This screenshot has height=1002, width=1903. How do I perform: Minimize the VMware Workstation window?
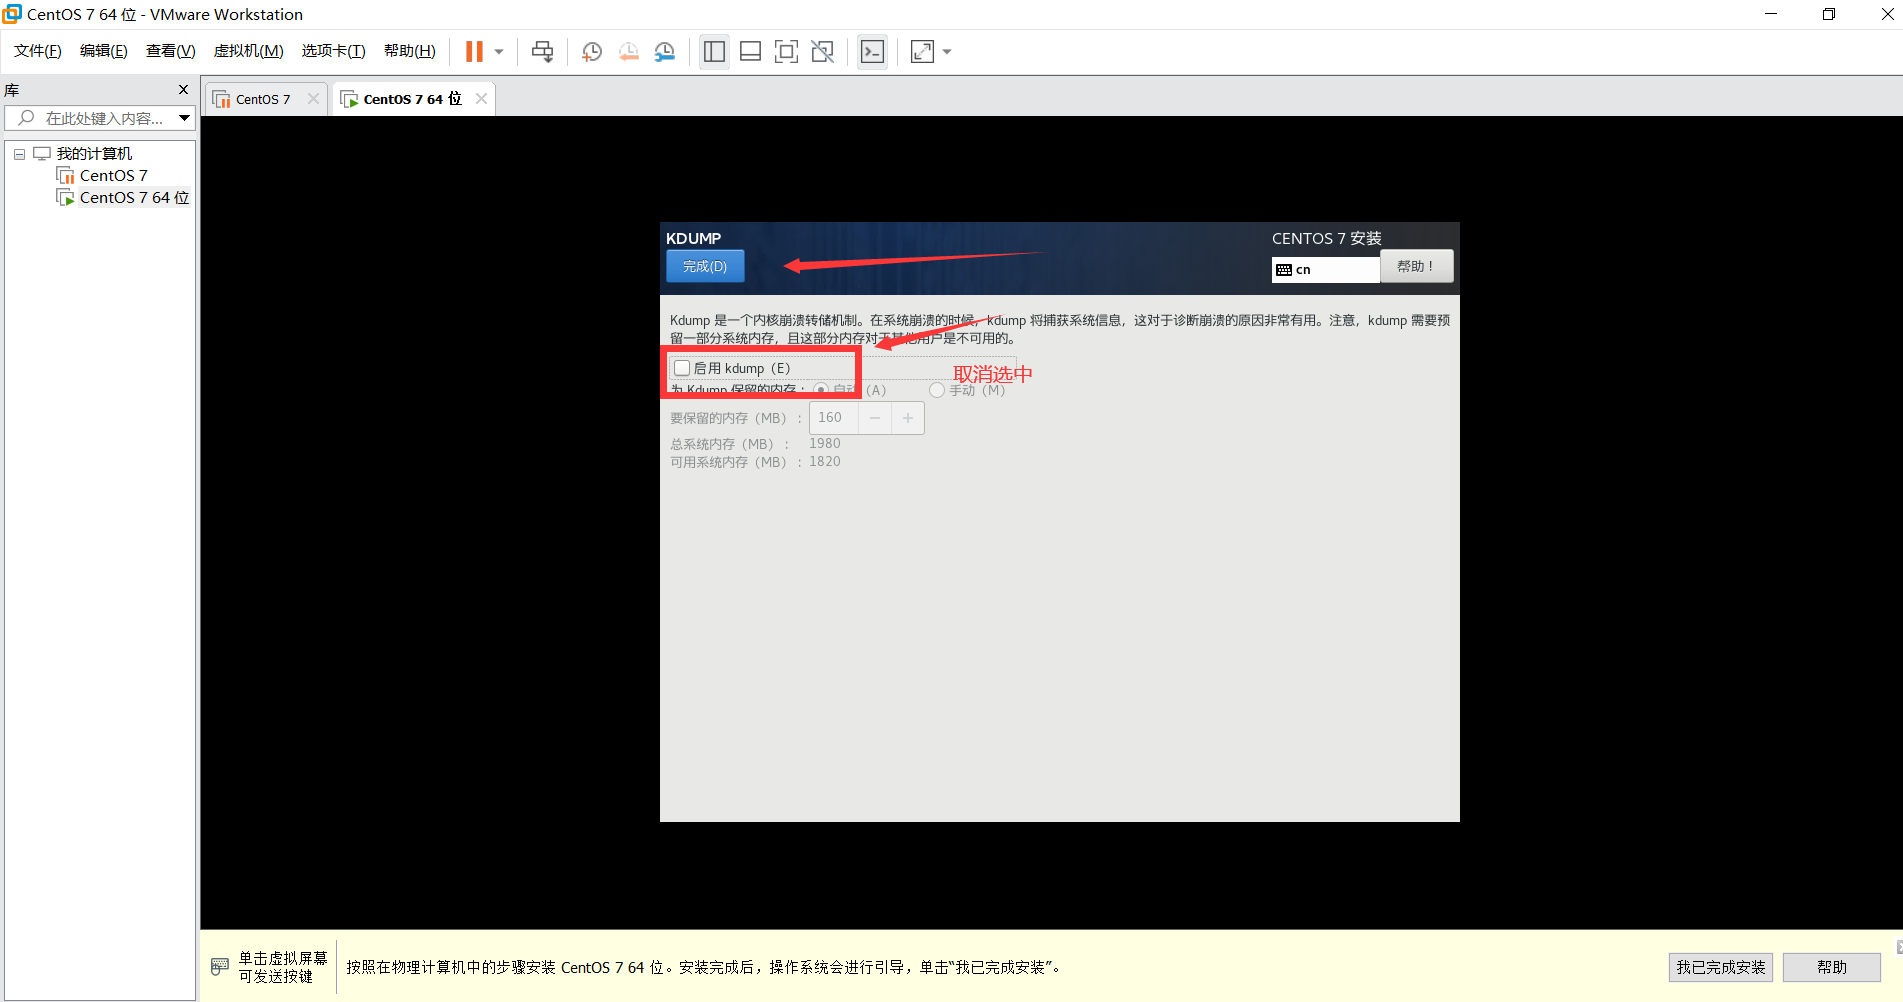[1771, 14]
